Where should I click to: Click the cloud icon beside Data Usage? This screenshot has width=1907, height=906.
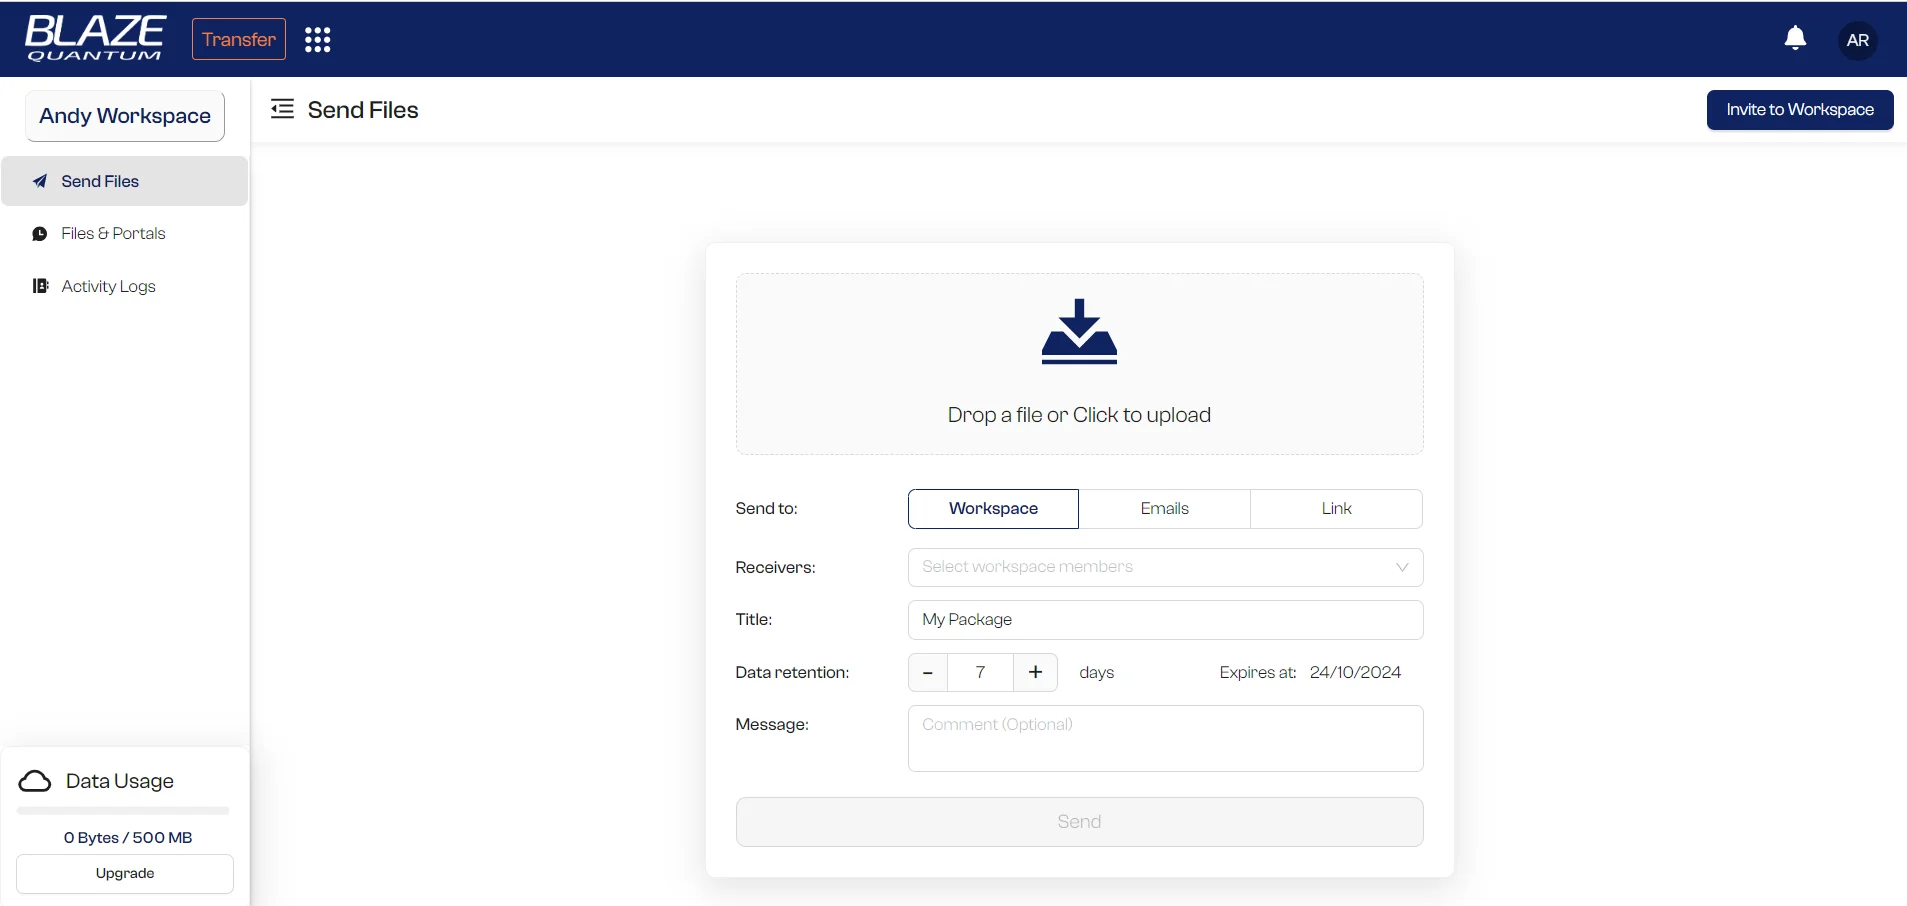(35, 781)
